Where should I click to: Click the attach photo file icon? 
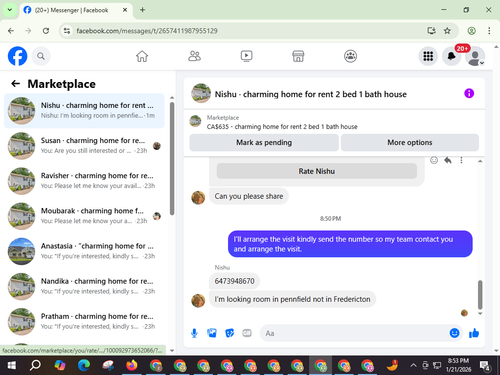tap(212, 333)
